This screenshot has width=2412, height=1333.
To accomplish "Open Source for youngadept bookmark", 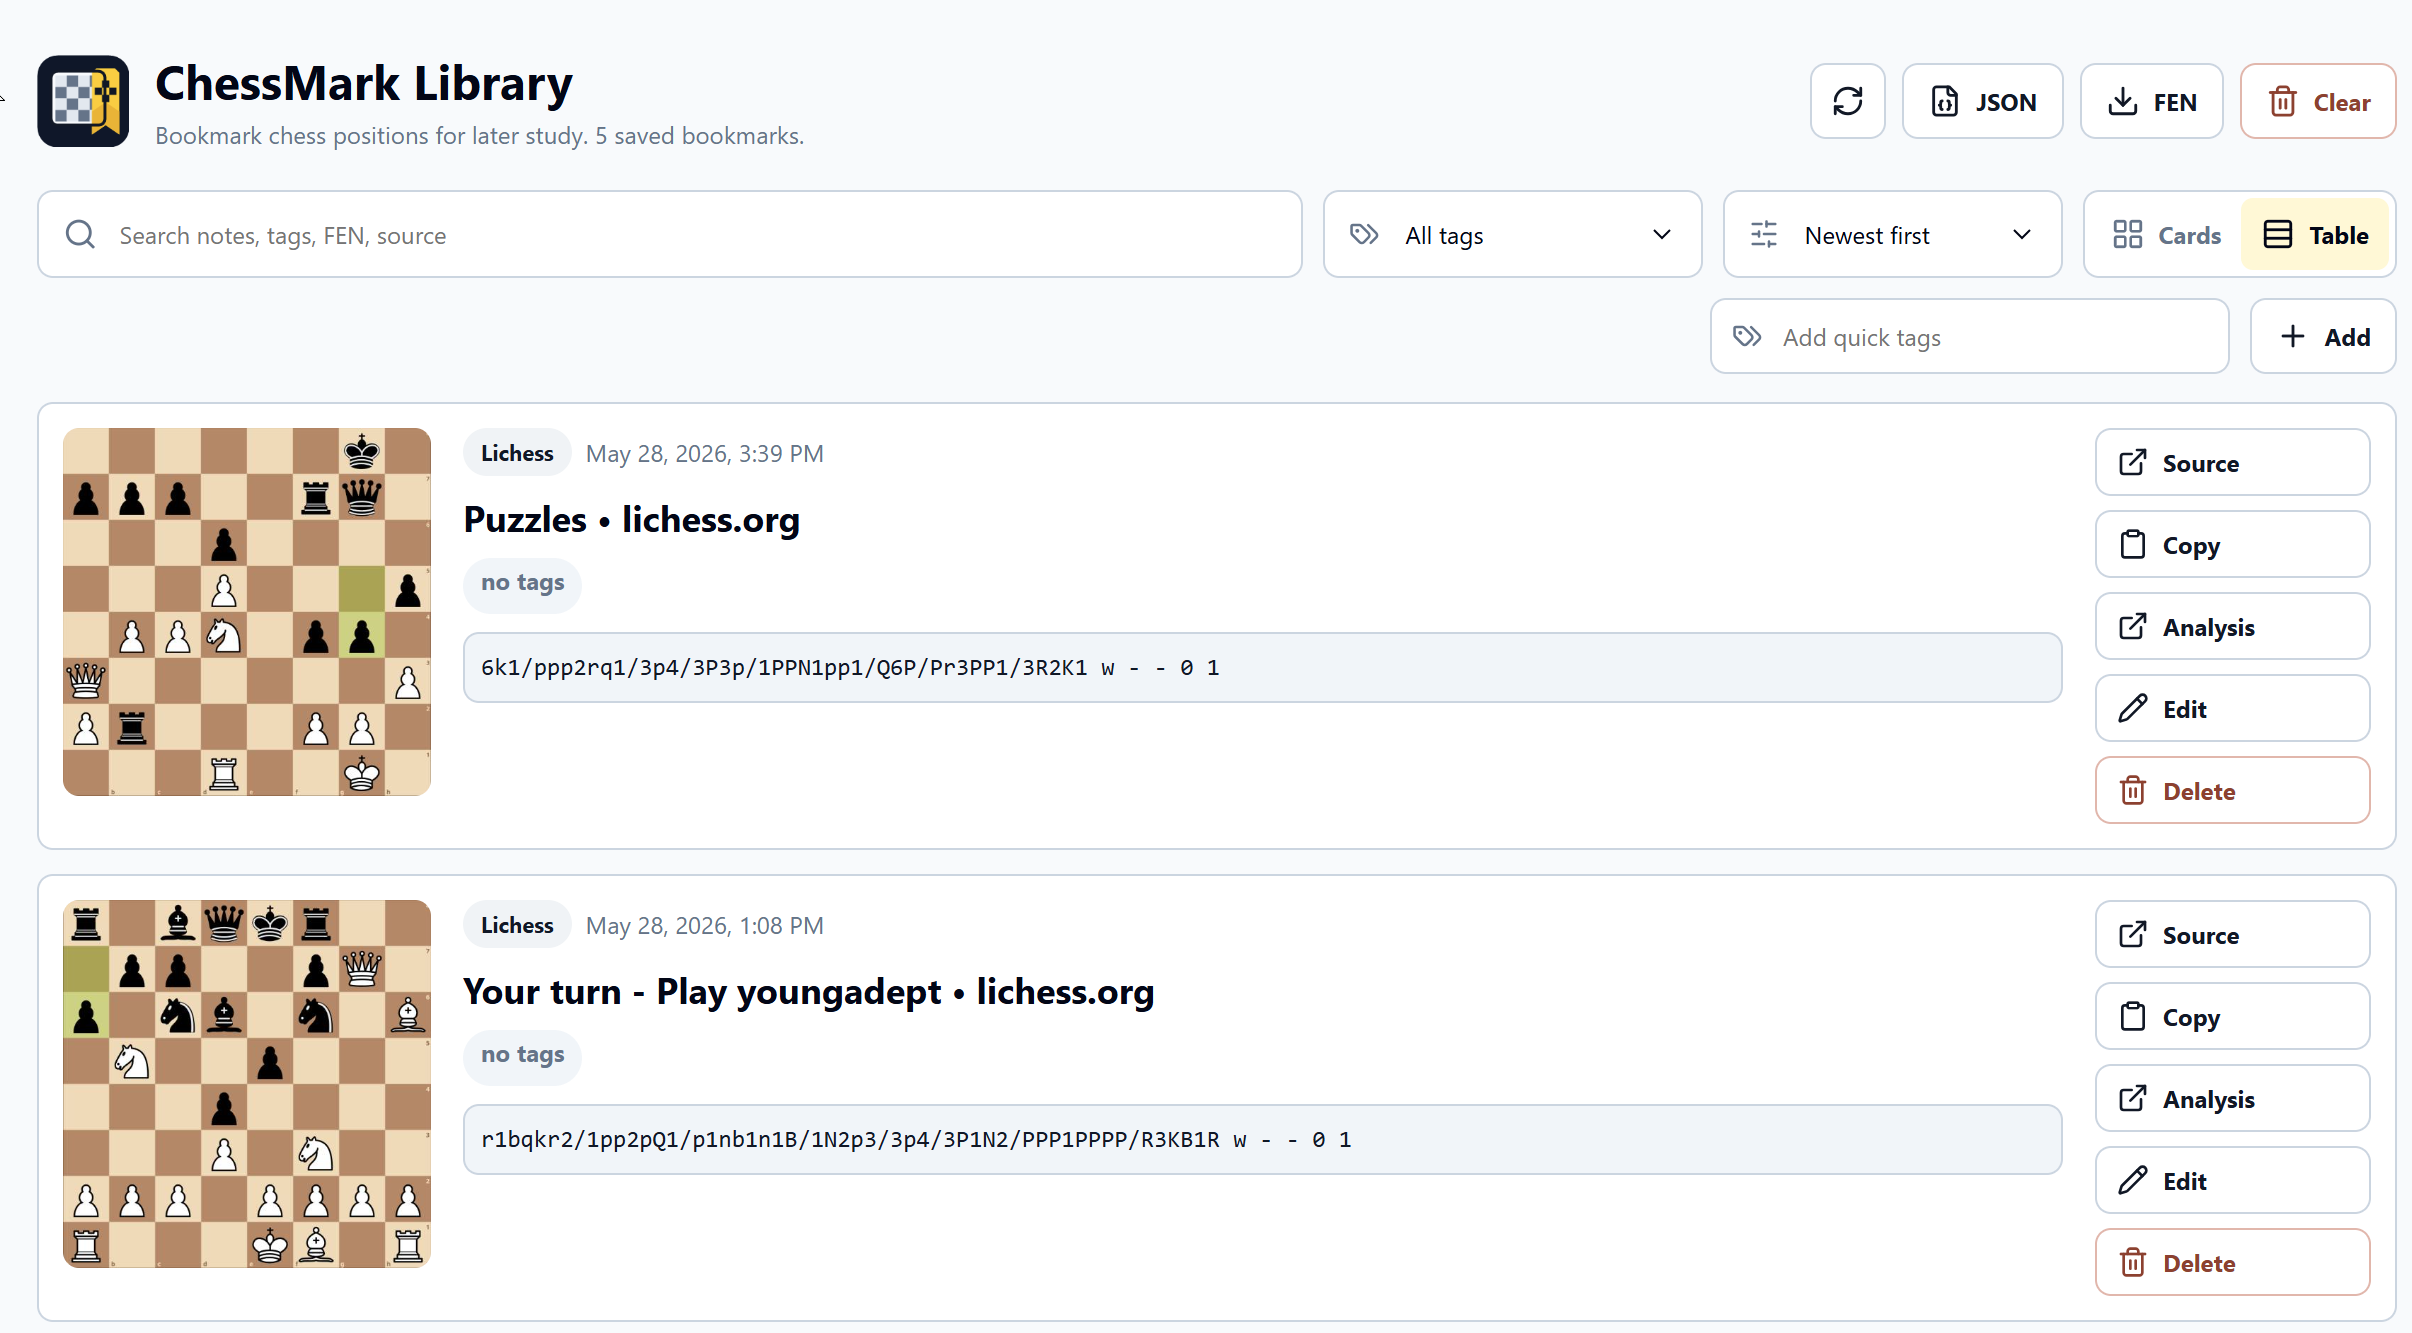I will (2232, 935).
